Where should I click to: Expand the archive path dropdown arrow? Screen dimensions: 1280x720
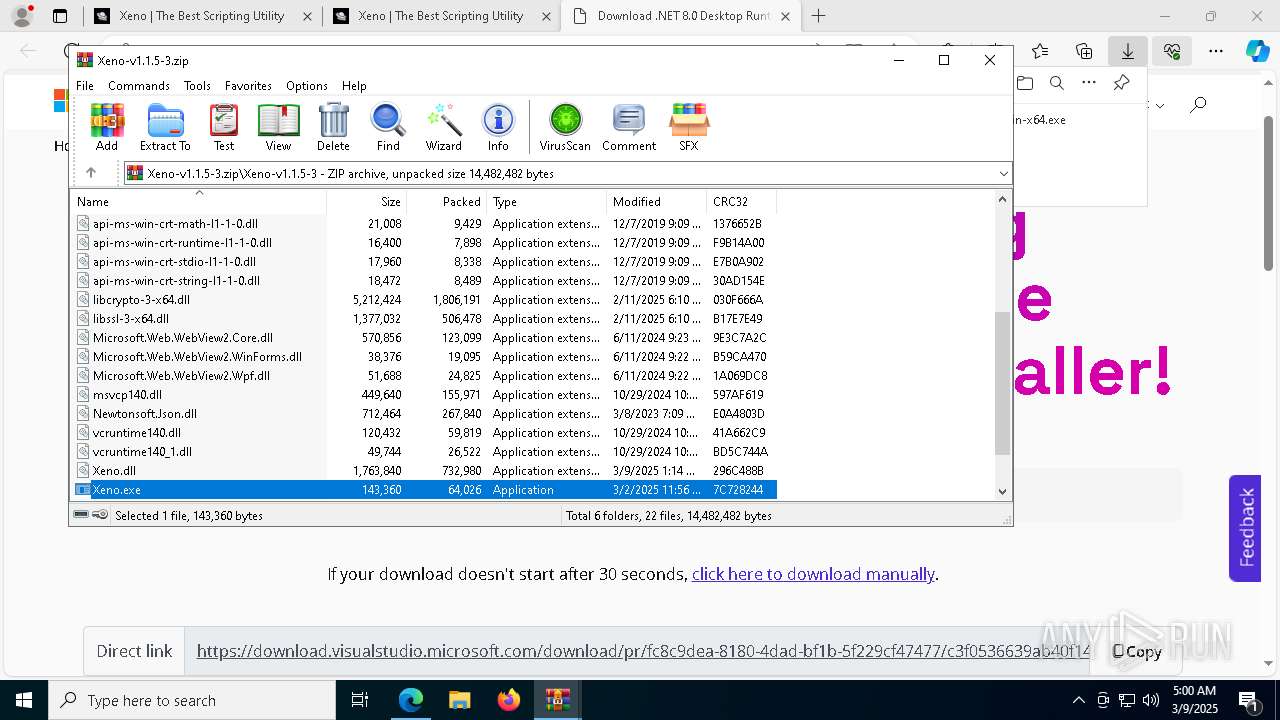[x=1003, y=173]
